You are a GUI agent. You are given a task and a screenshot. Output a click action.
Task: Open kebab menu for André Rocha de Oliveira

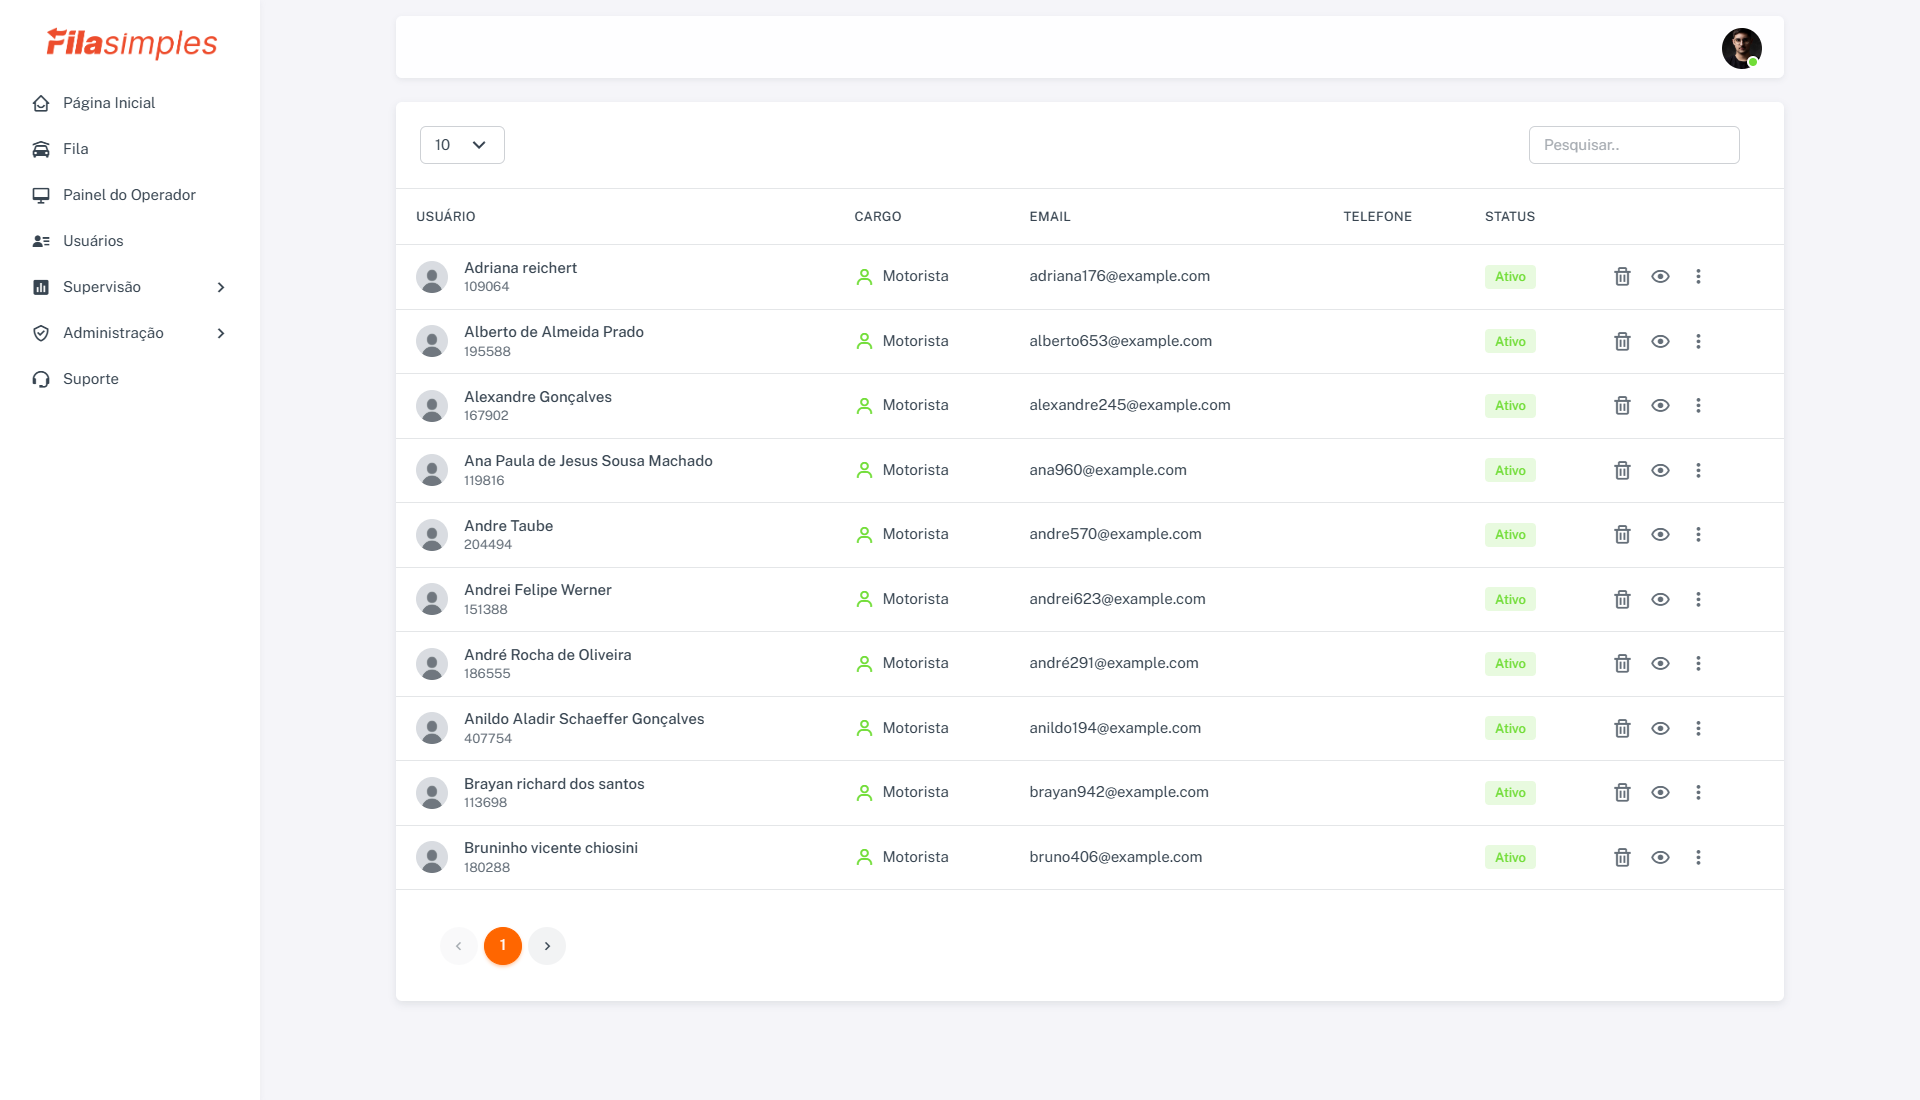pyautogui.click(x=1698, y=664)
